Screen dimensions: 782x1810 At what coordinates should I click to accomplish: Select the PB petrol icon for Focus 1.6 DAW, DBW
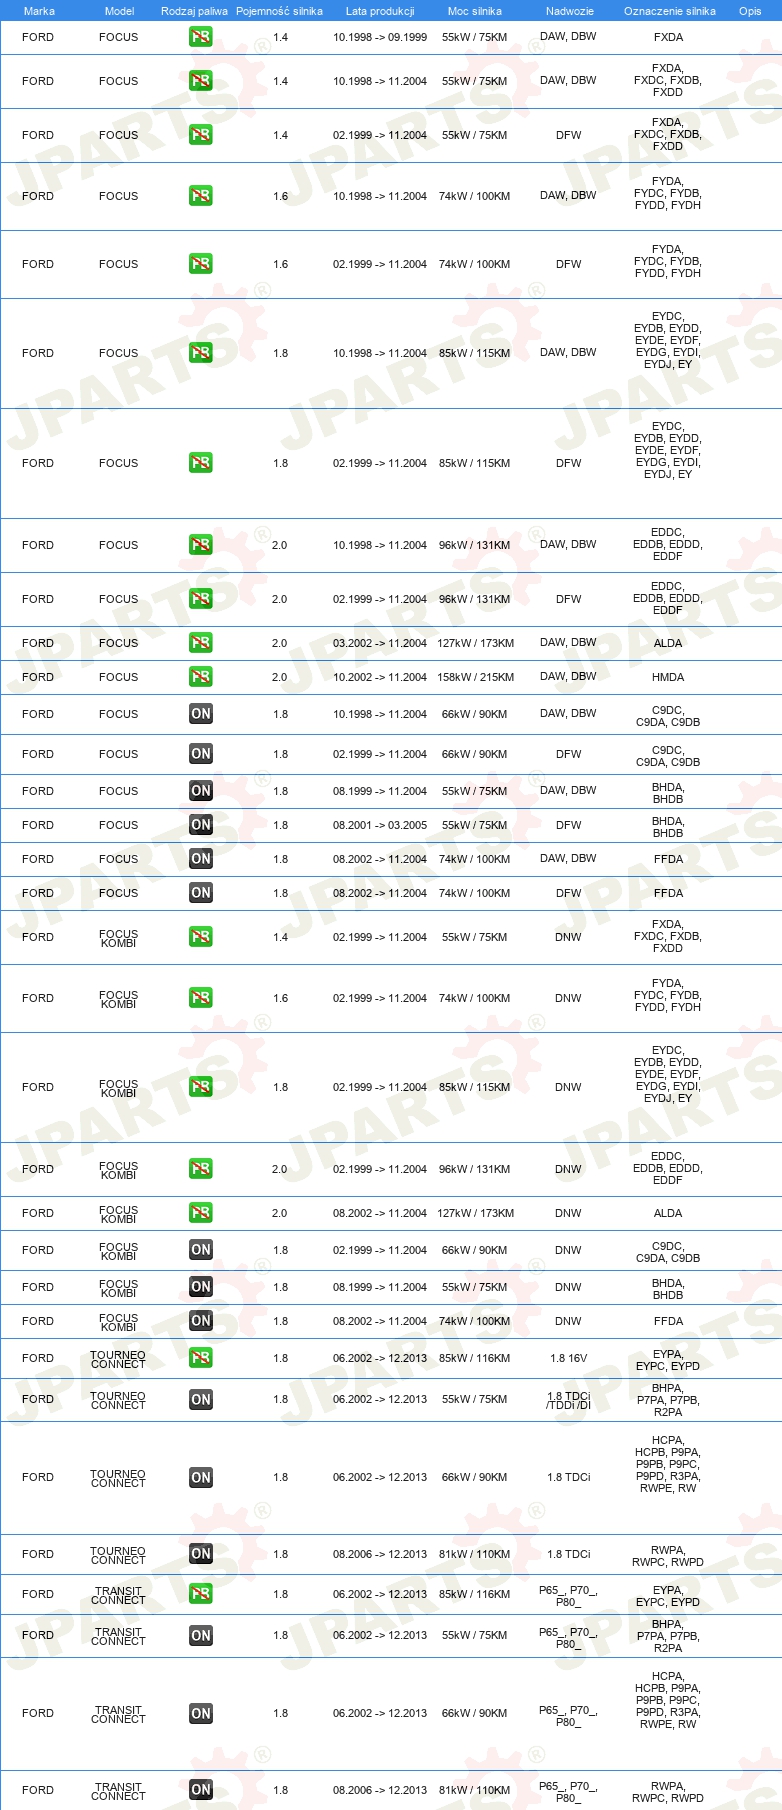click(x=201, y=196)
